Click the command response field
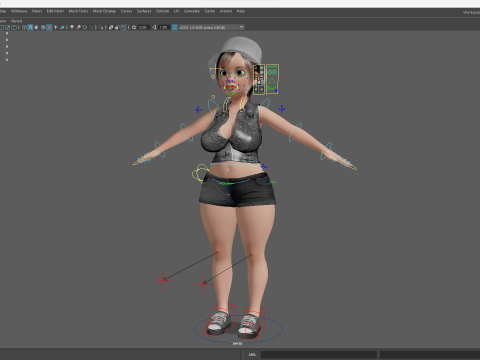480x360 pixels. click(430, 355)
